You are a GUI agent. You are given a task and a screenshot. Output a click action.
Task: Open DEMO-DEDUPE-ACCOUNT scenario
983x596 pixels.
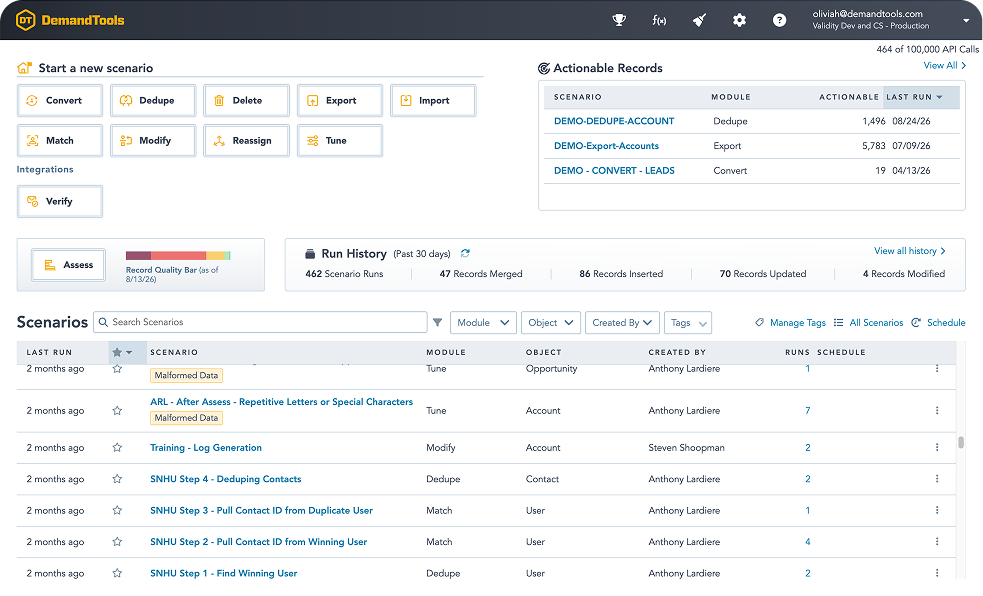[x=614, y=121]
